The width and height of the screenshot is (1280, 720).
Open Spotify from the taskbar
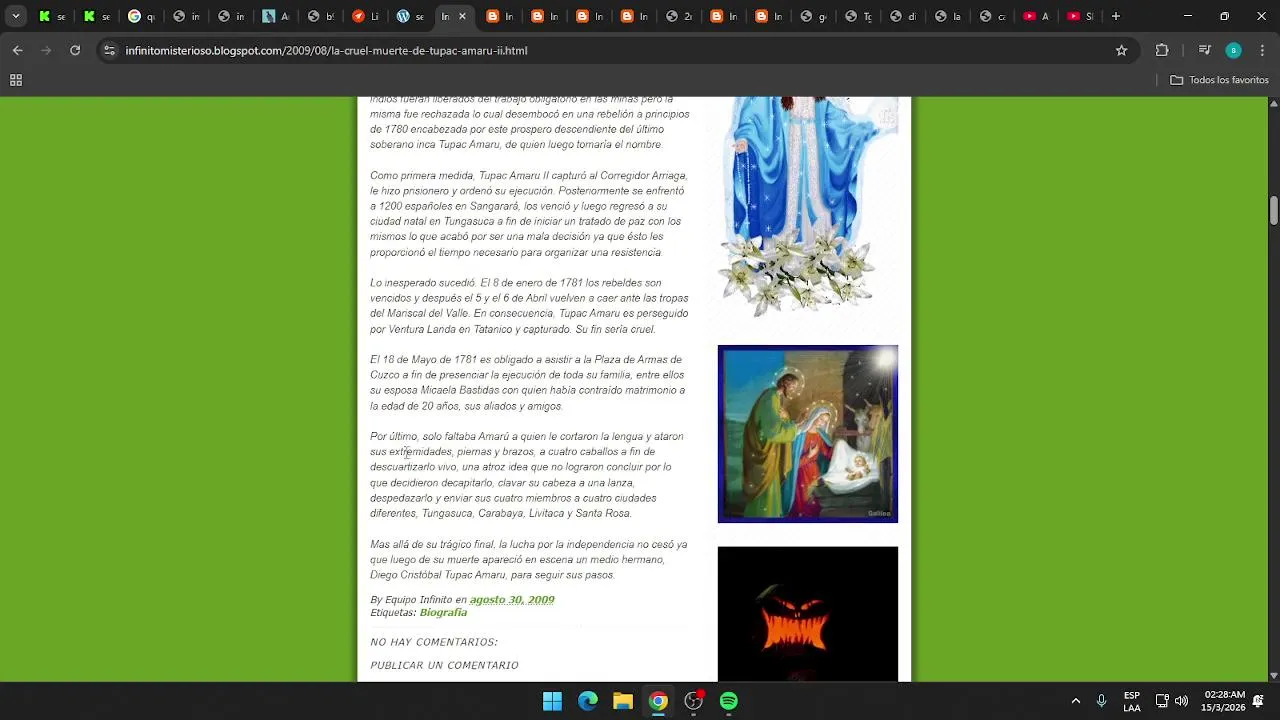[x=729, y=701]
